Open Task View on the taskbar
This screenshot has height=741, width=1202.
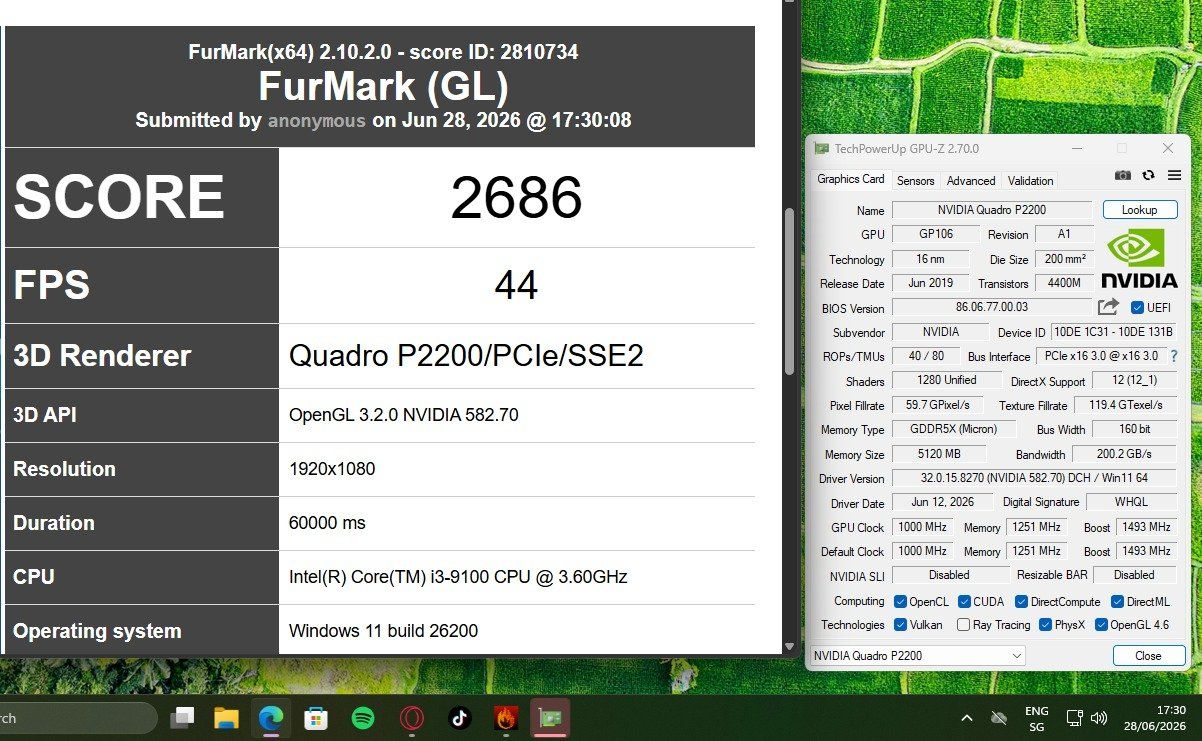click(x=182, y=718)
